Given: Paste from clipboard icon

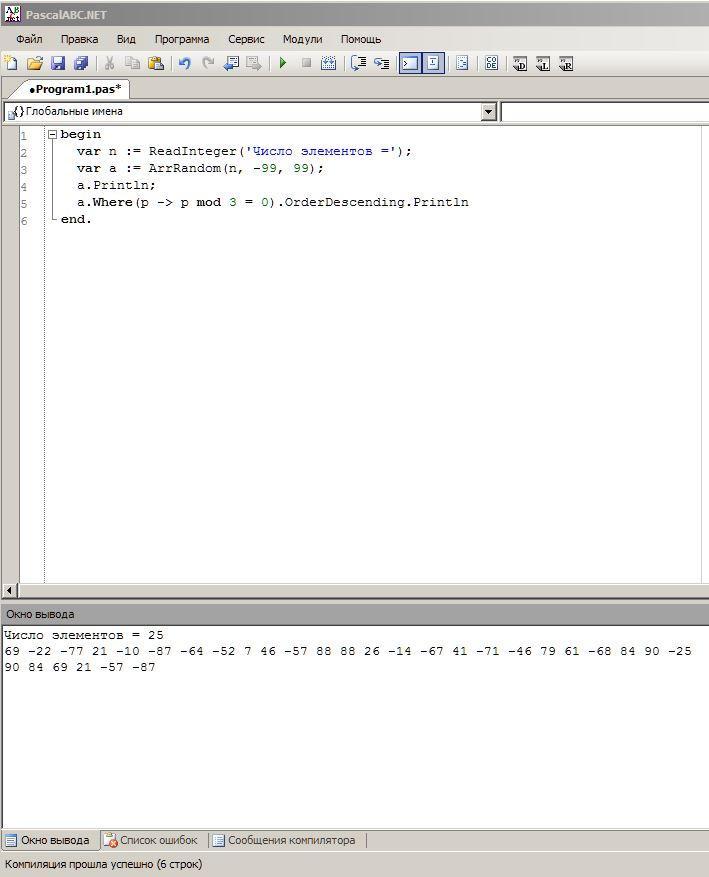Looking at the screenshot, I should click(156, 63).
